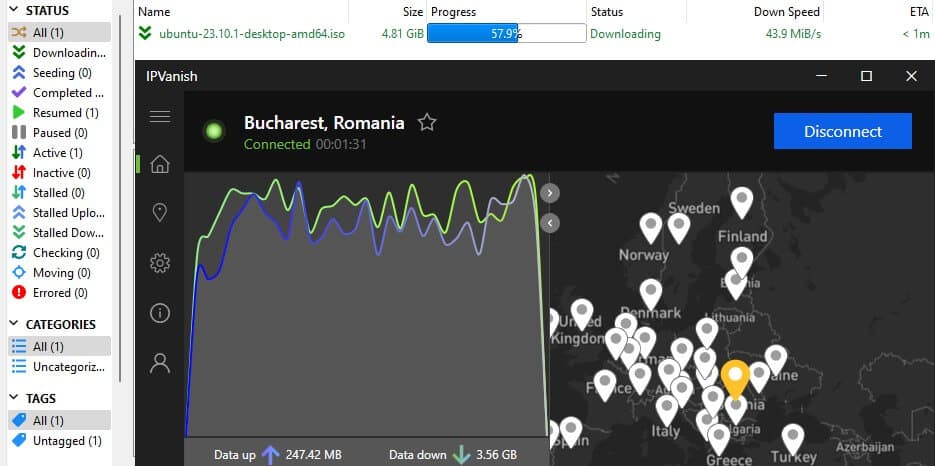Filter by Errored (0) status
Image resolution: width=935 pixels, height=466 pixels.
[x=59, y=292]
